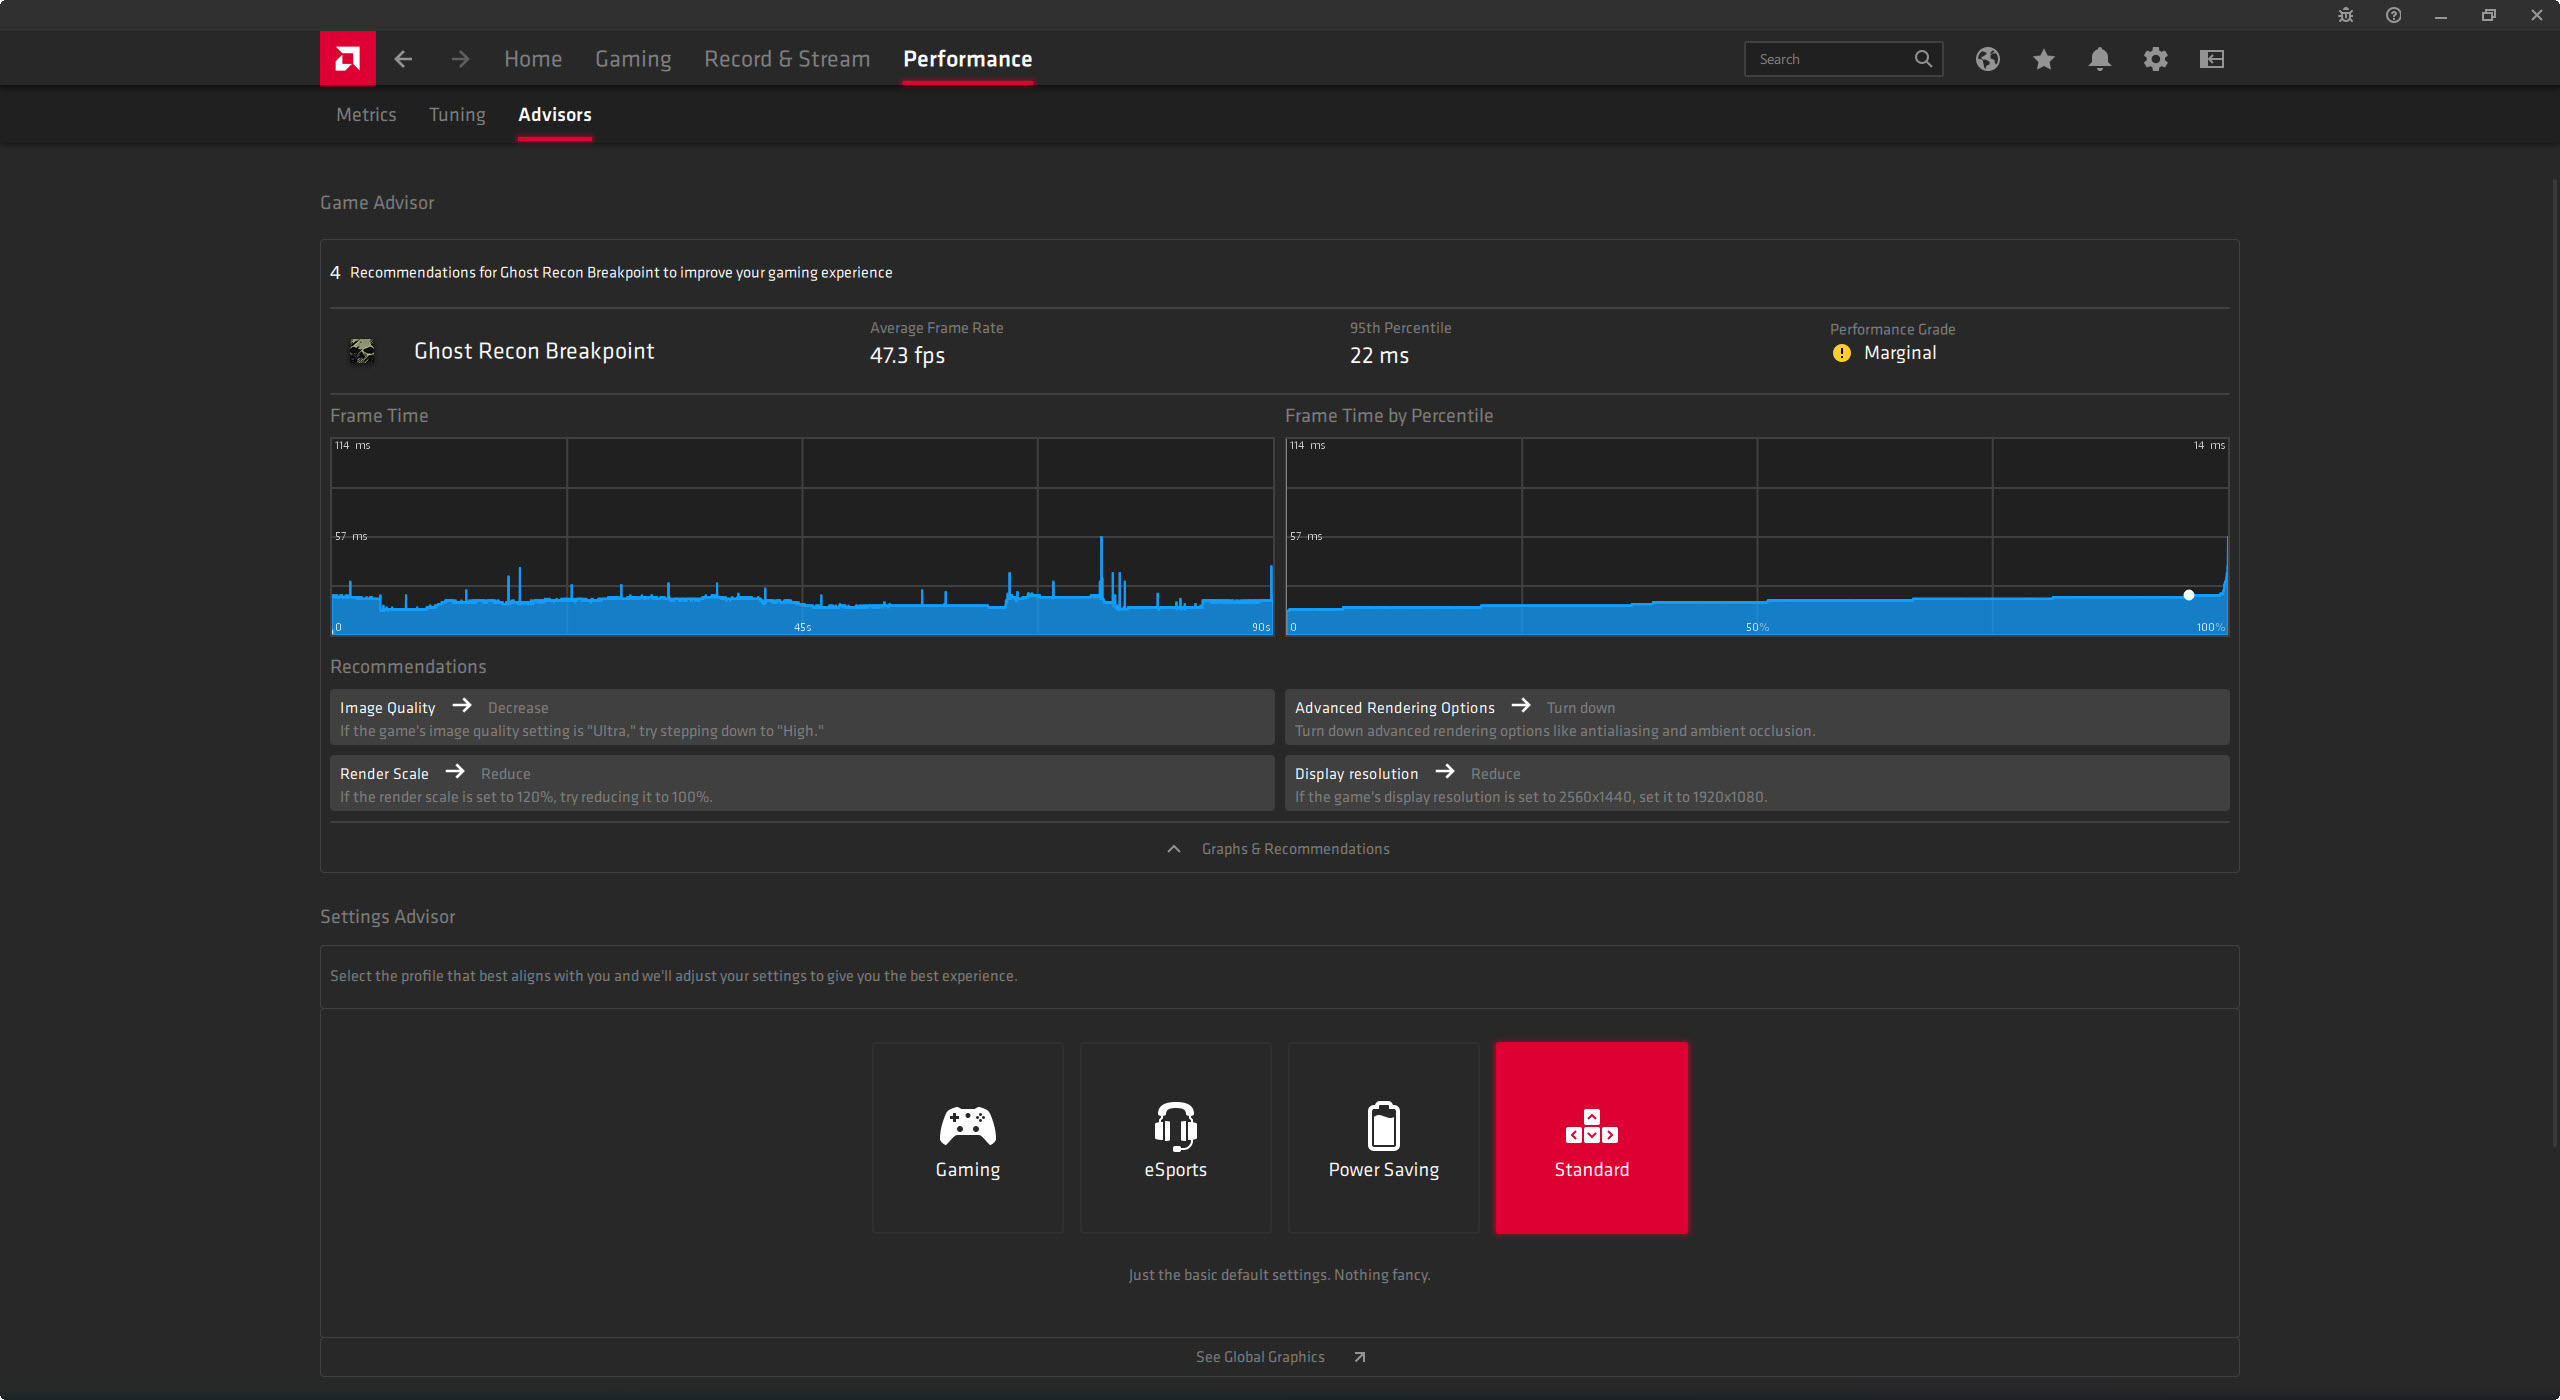Open the Home tab
The image size is (2560, 1400).
(x=533, y=59)
